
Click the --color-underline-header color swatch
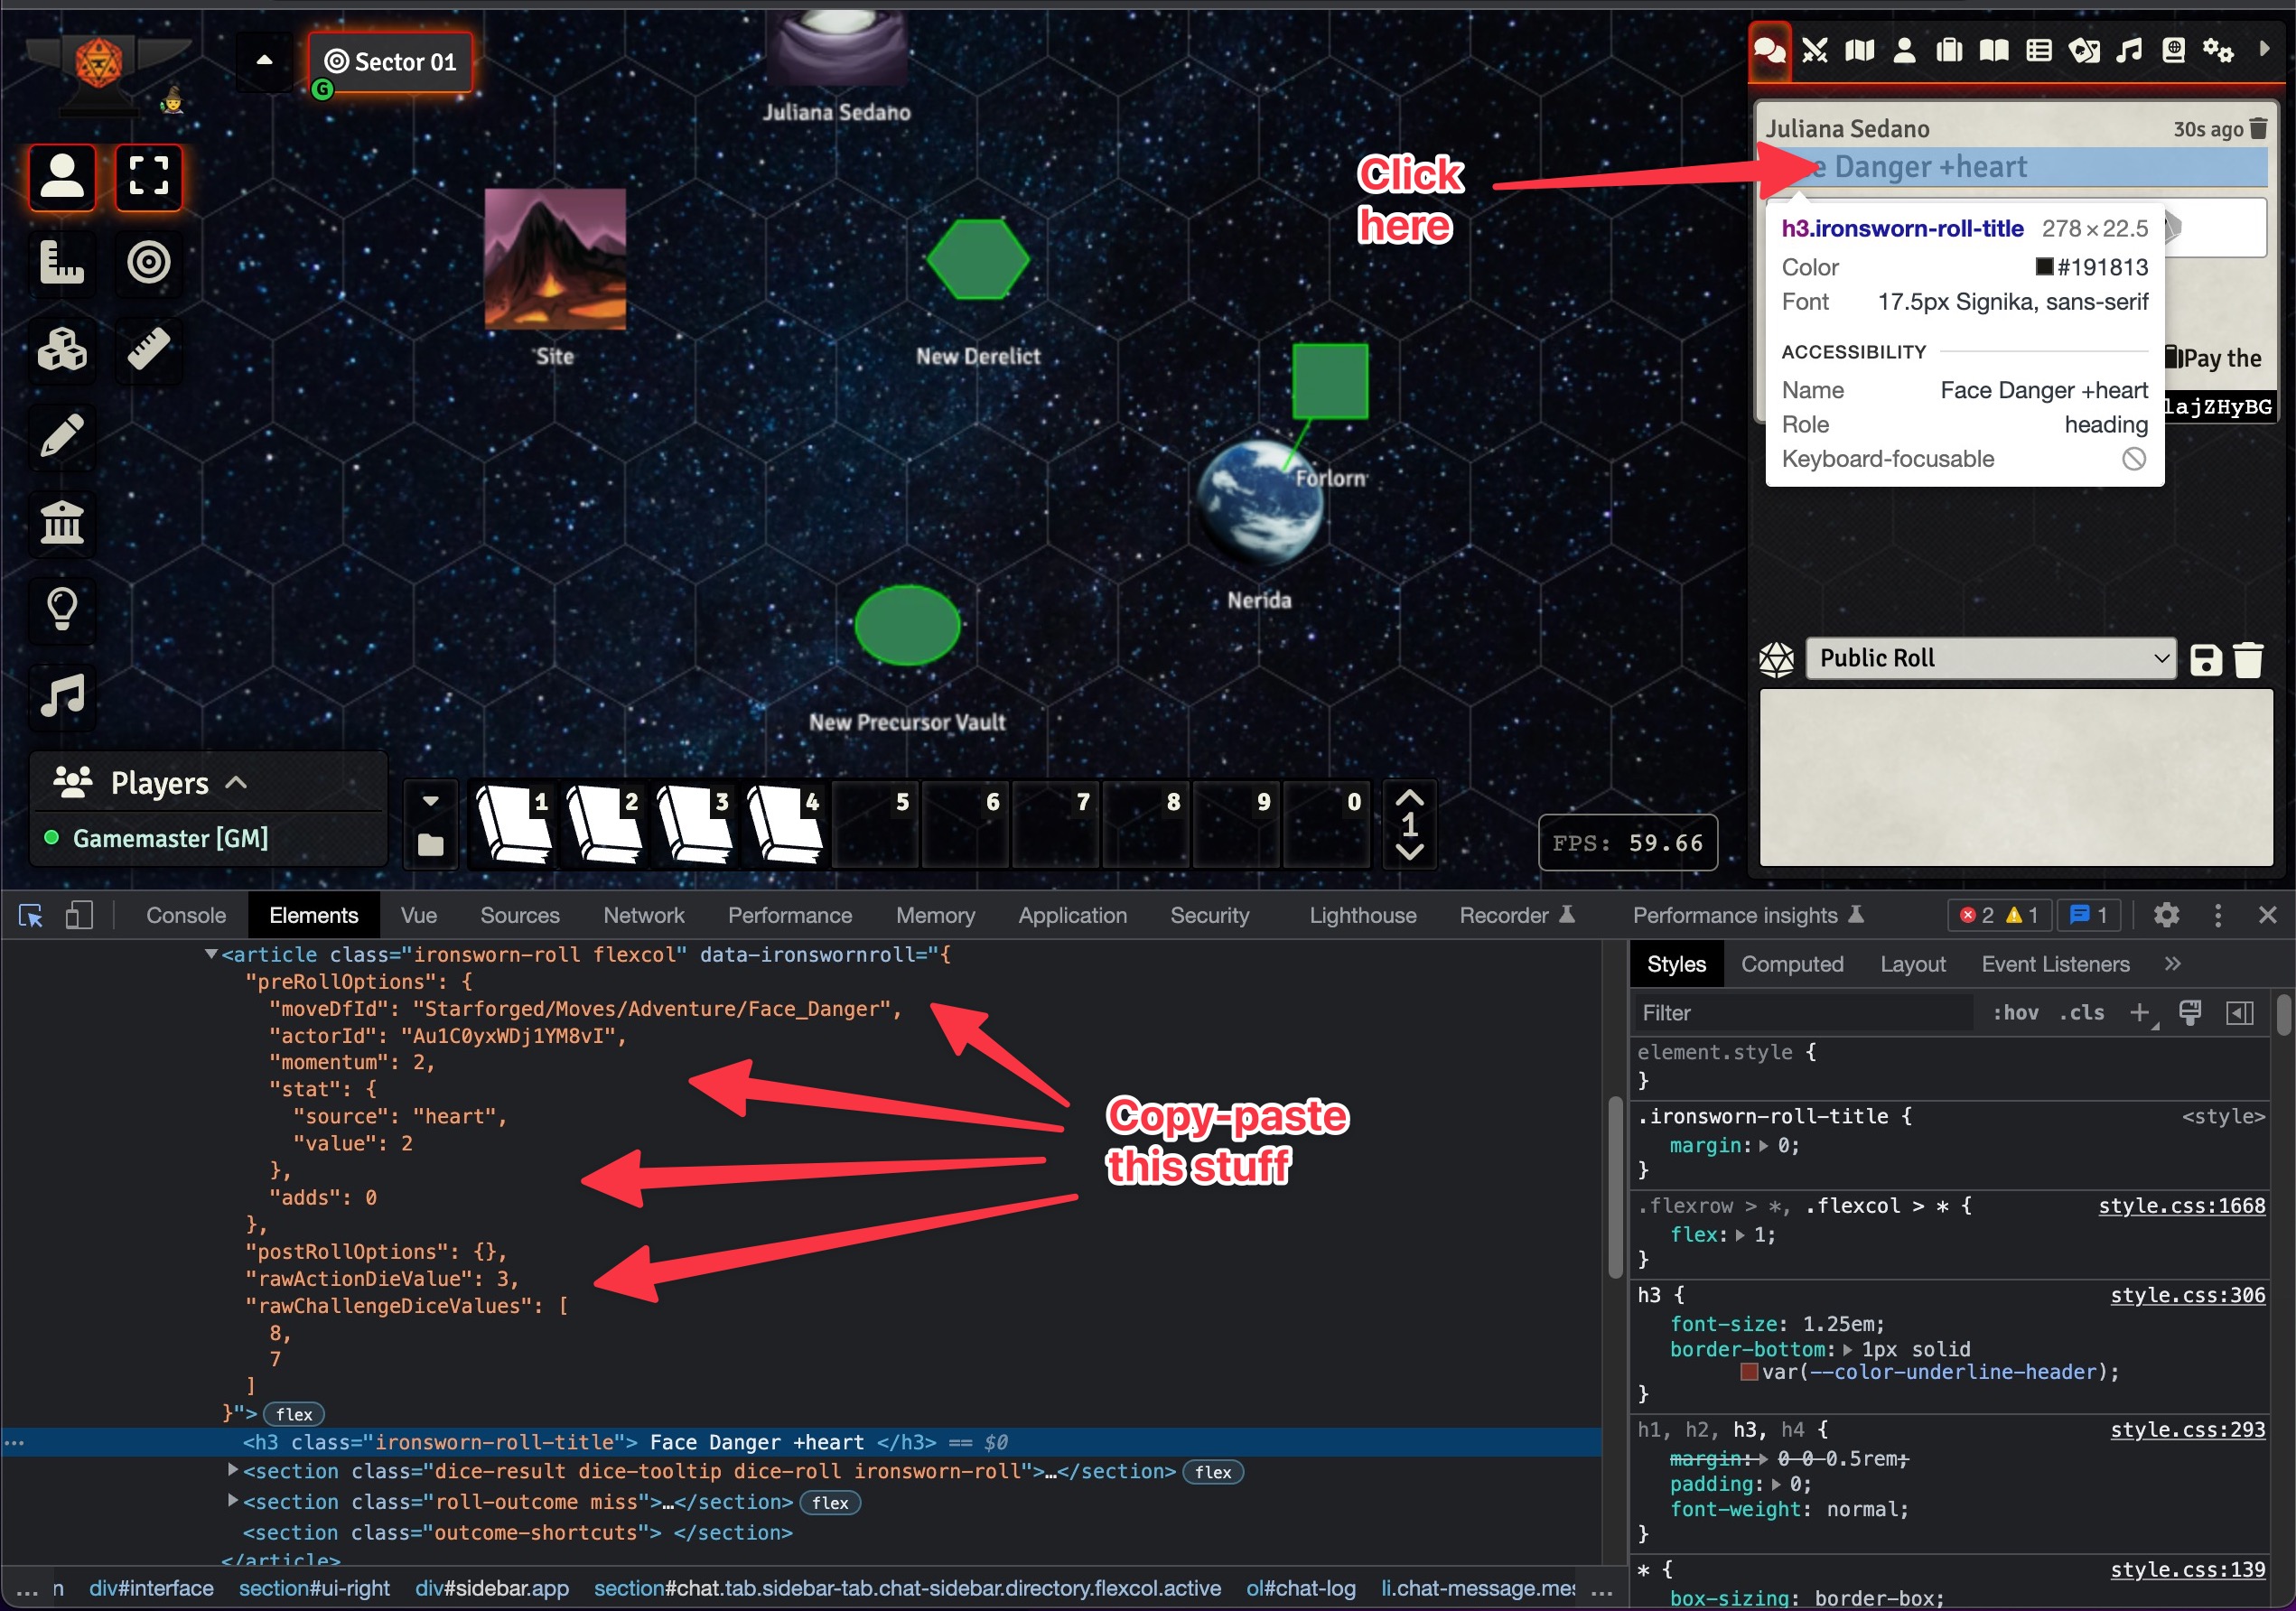[1749, 1372]
